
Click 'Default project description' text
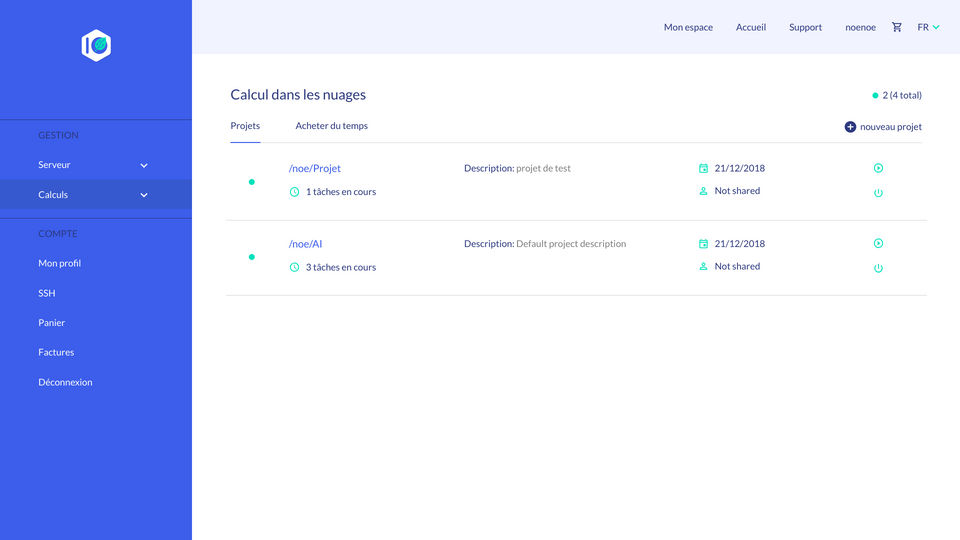pyautogui.click(x=571, y=243)
